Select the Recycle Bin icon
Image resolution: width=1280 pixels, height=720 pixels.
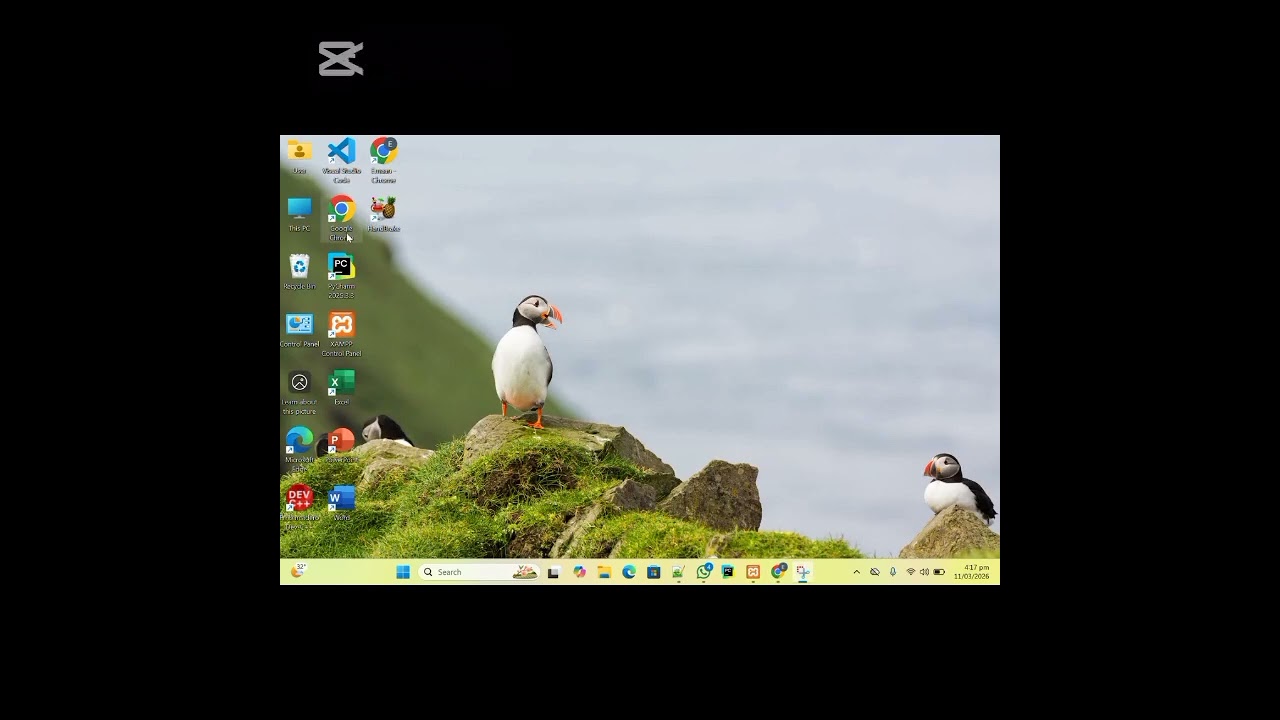click(299, 272)
